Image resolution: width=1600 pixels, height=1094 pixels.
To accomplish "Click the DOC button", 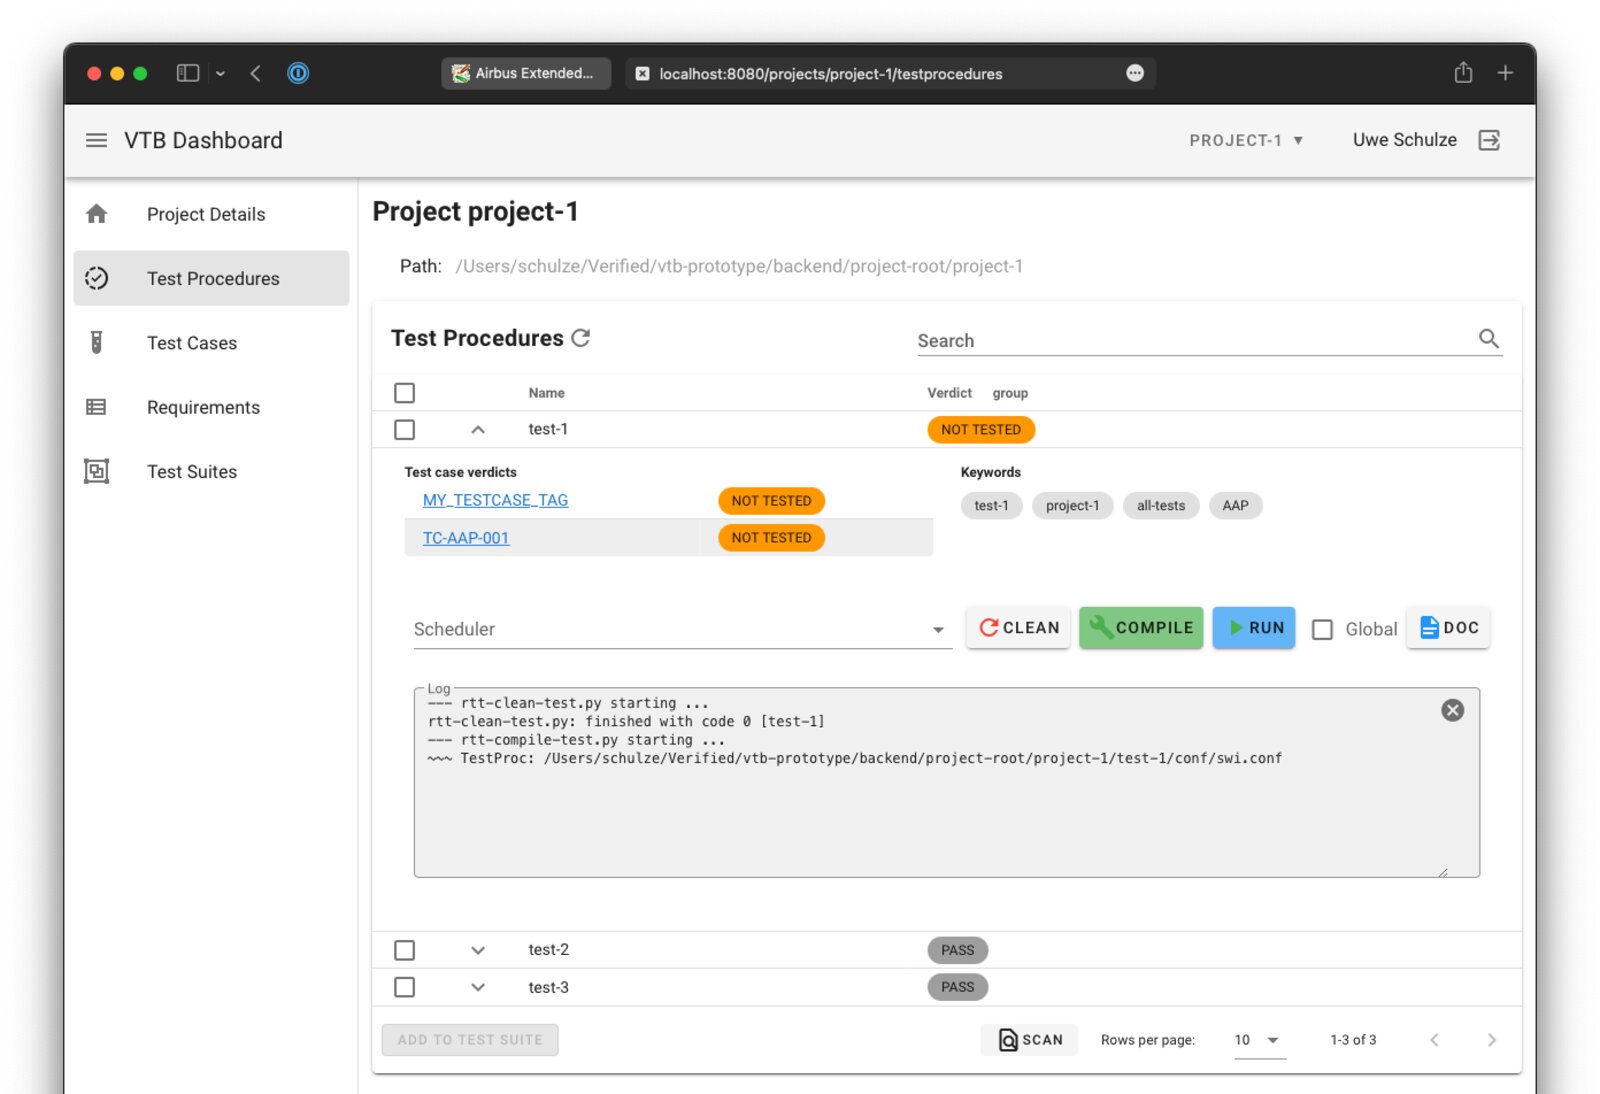I will [x=1448, y=628].
